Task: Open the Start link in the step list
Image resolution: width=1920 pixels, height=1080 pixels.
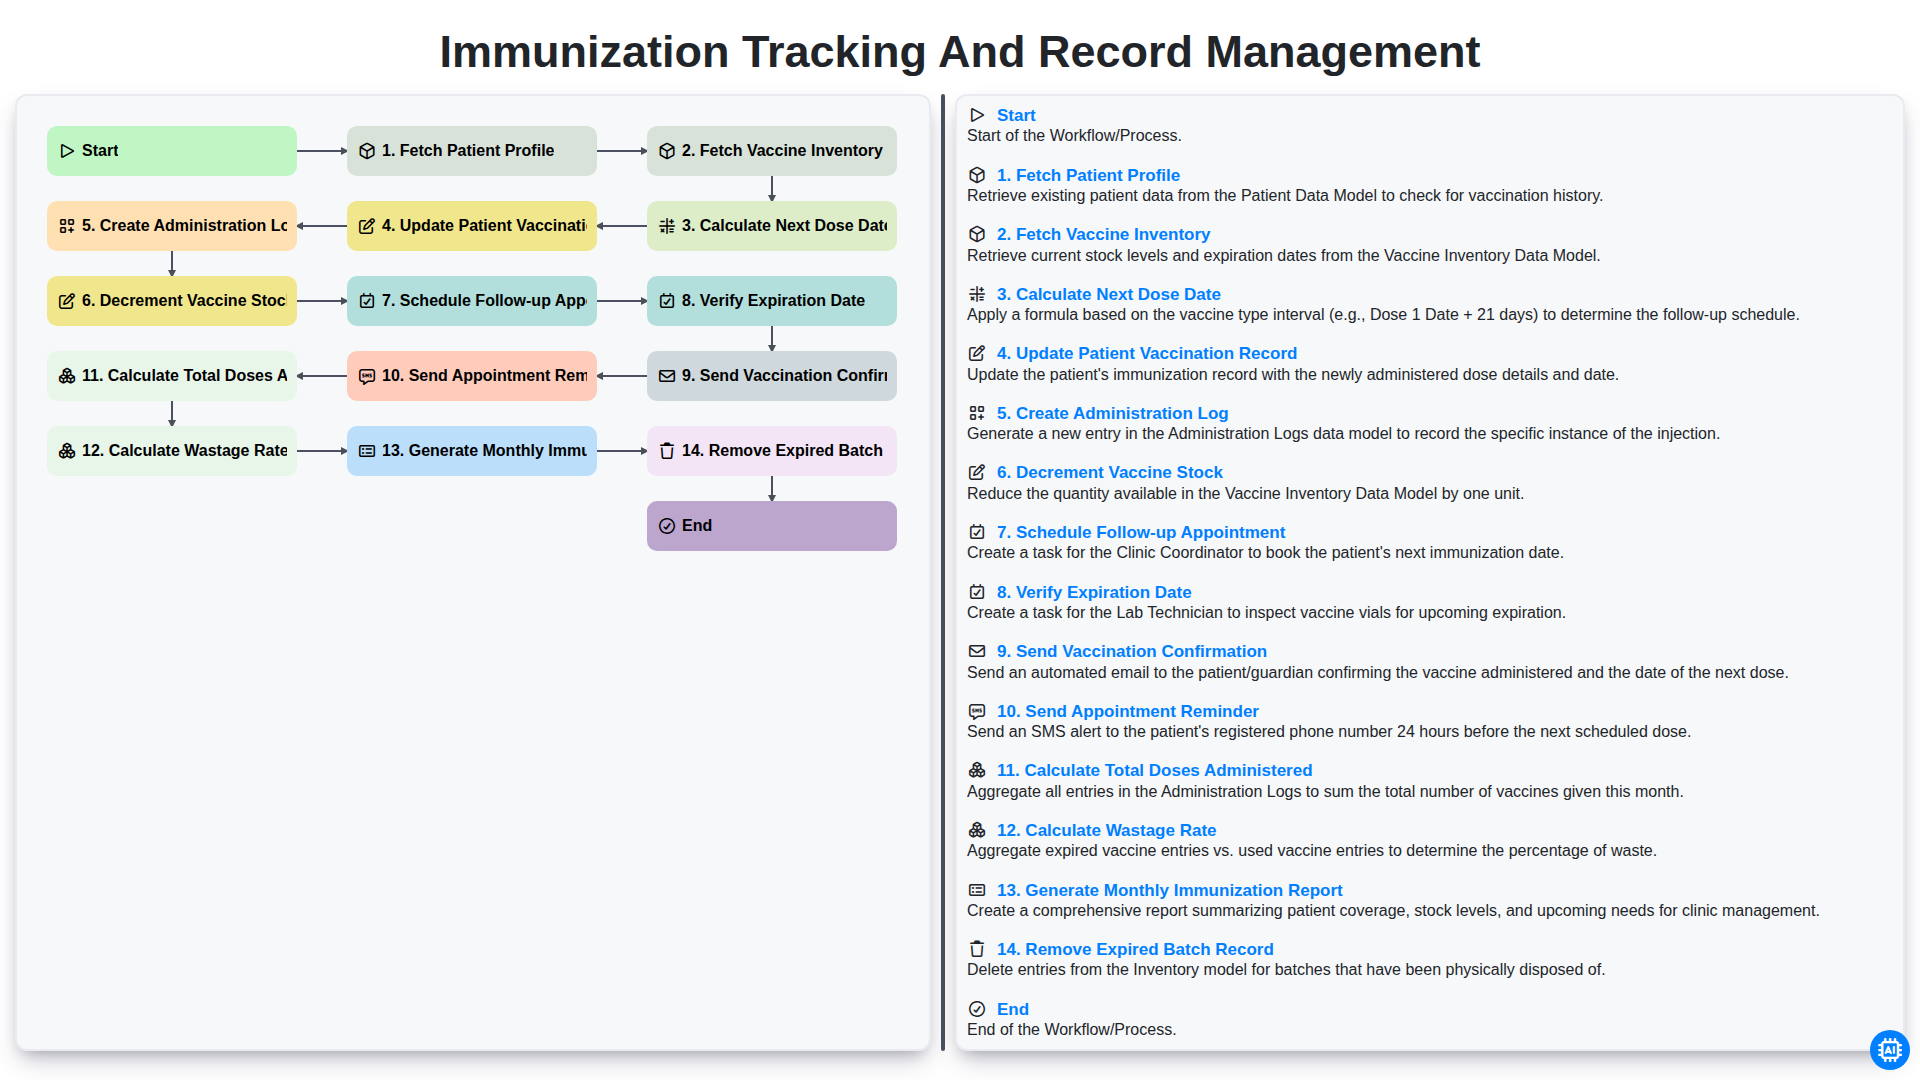Action: [x=1016, y=116]
